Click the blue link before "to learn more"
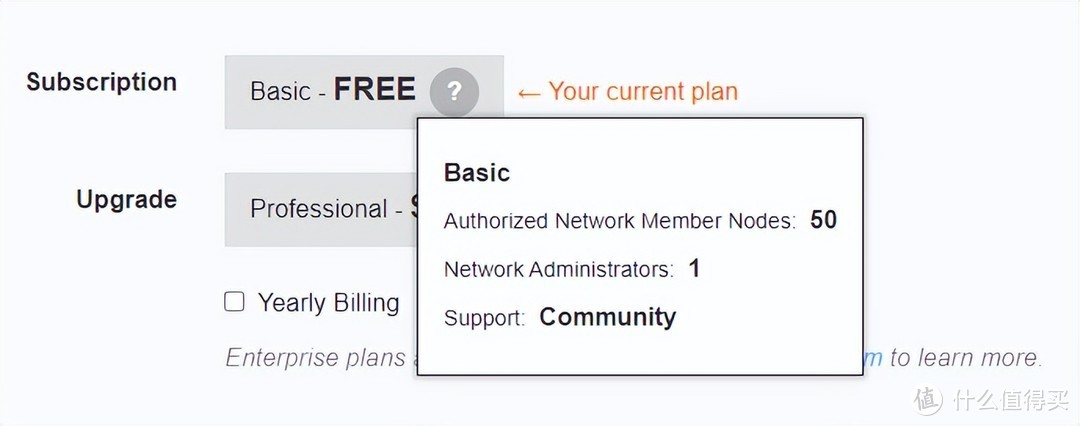Image resolution: width=1080 pixels, height=426 pixels. click(x=873, y=357)
